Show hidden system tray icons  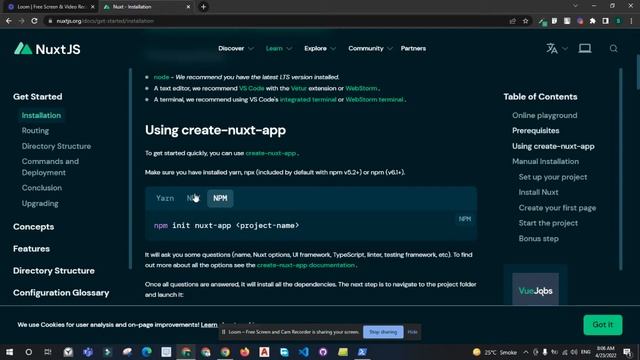pyautogui.click(x=526, y=352)
